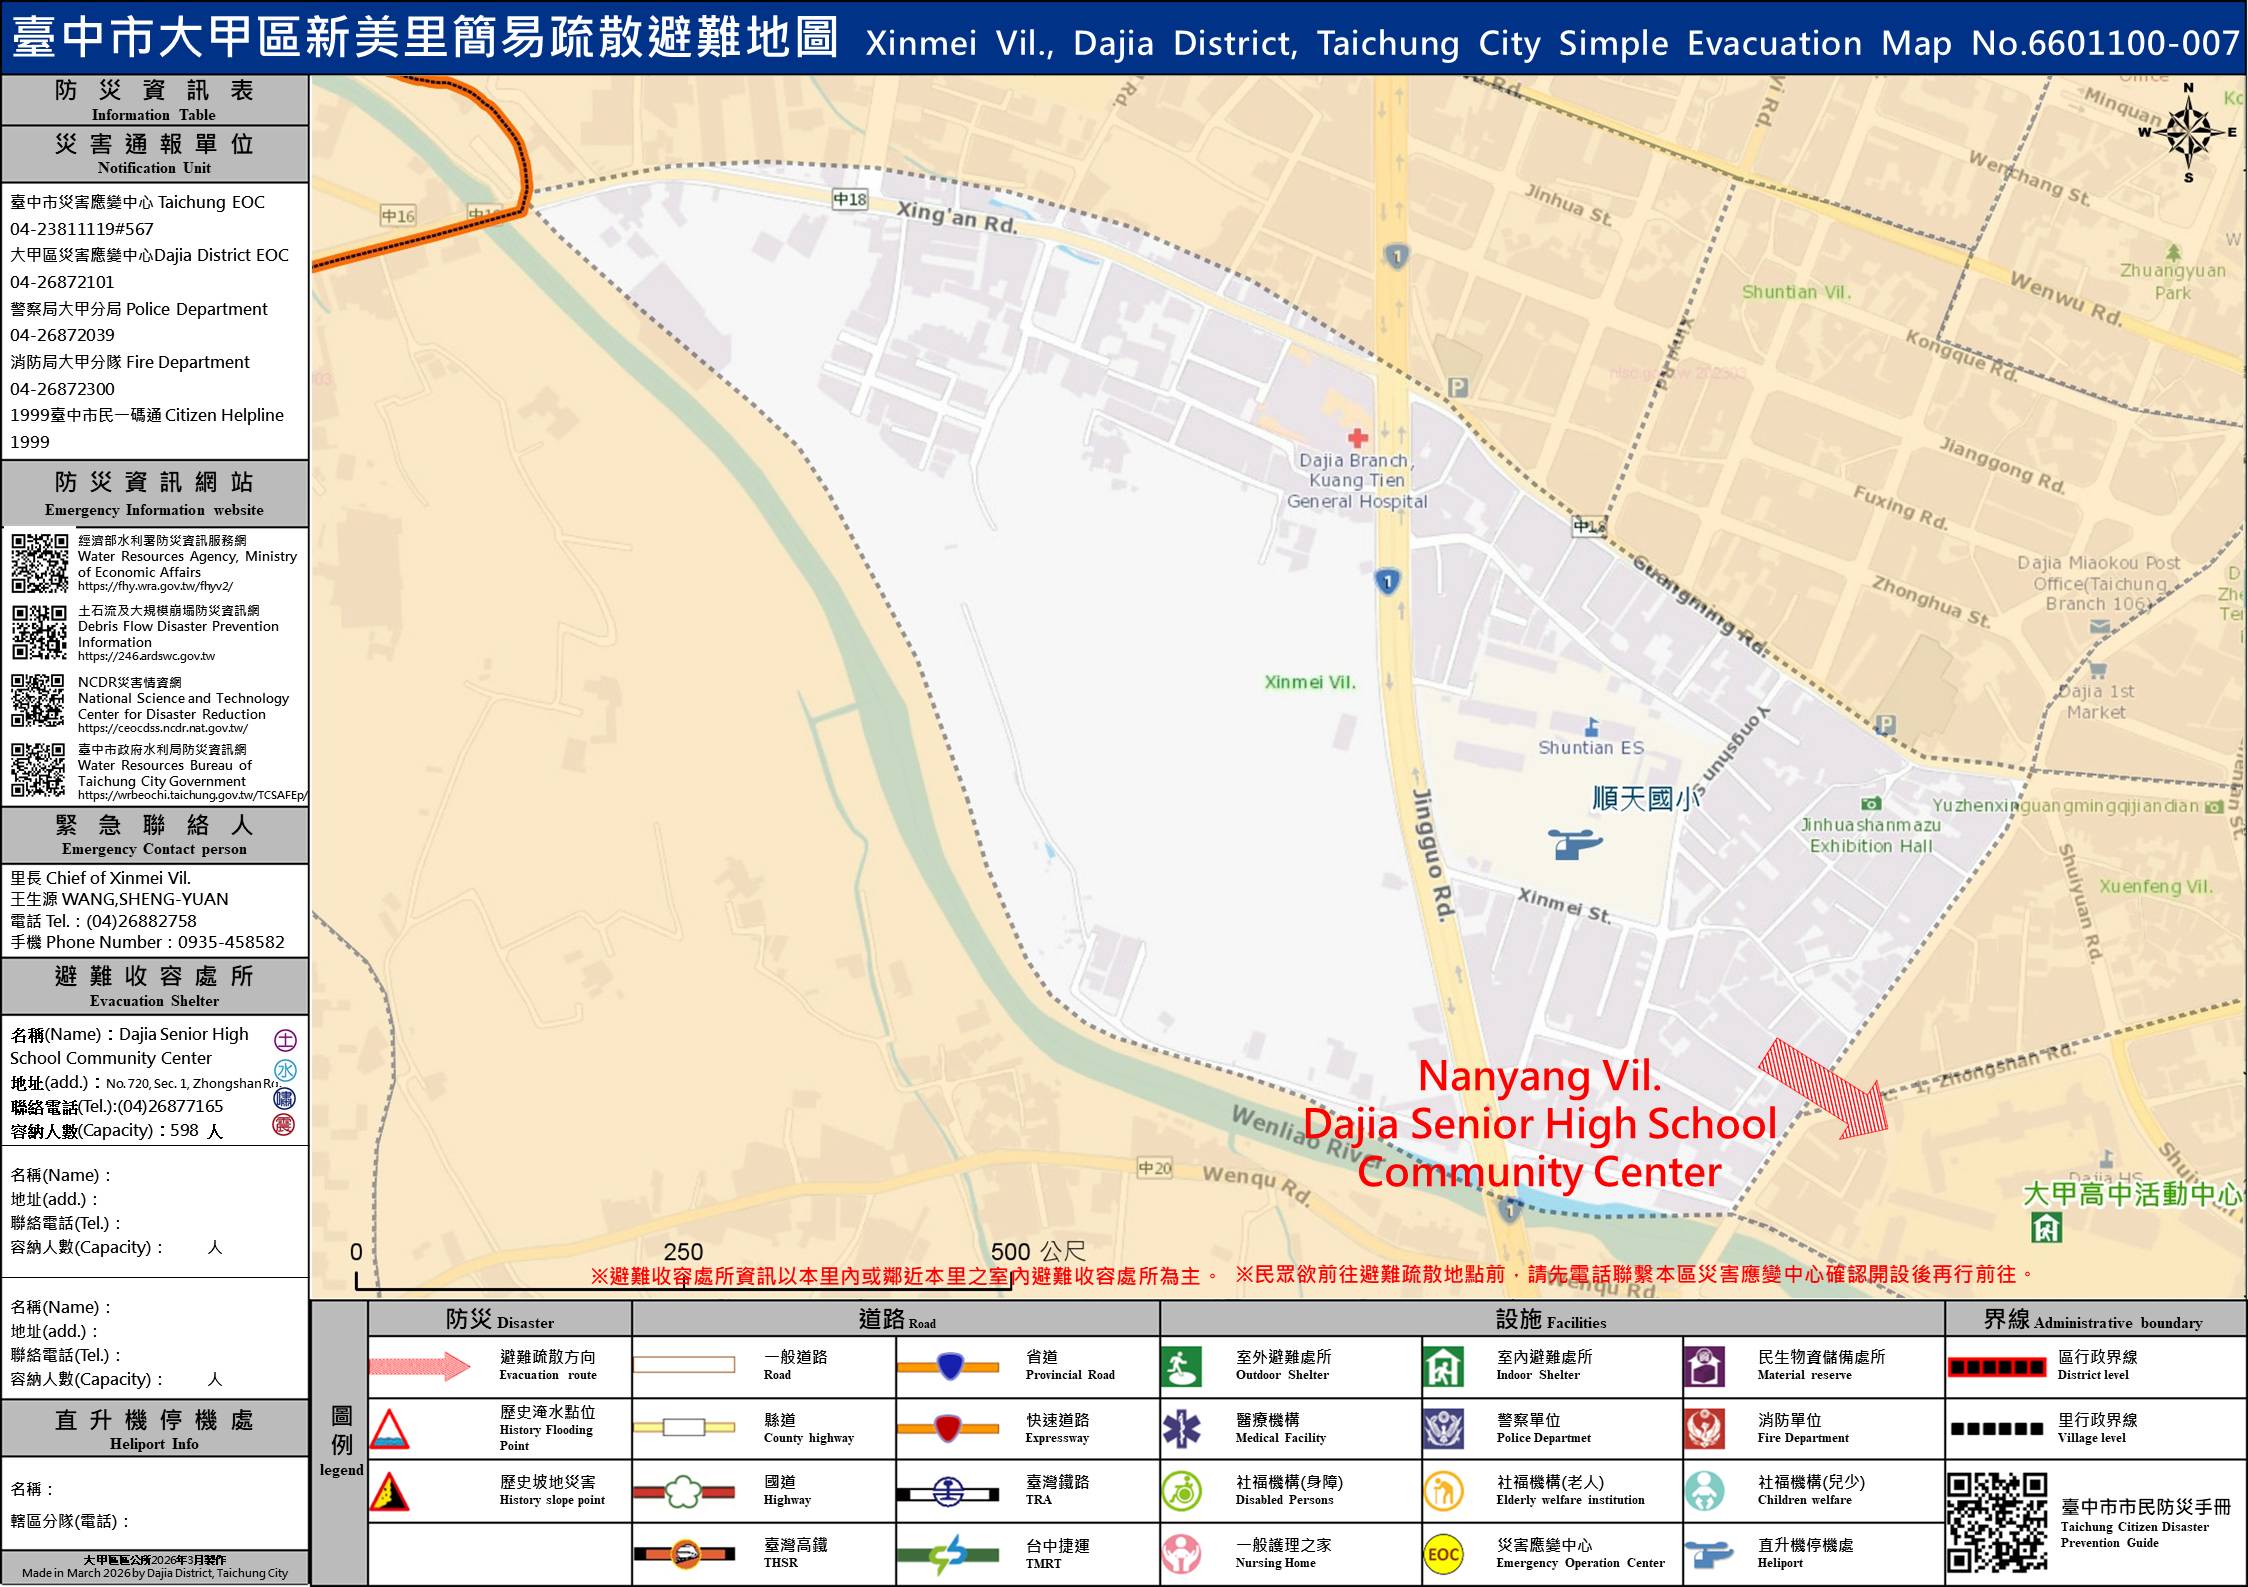
Task: Click the Police Department legend icon
Action: coord(1443,1429)
